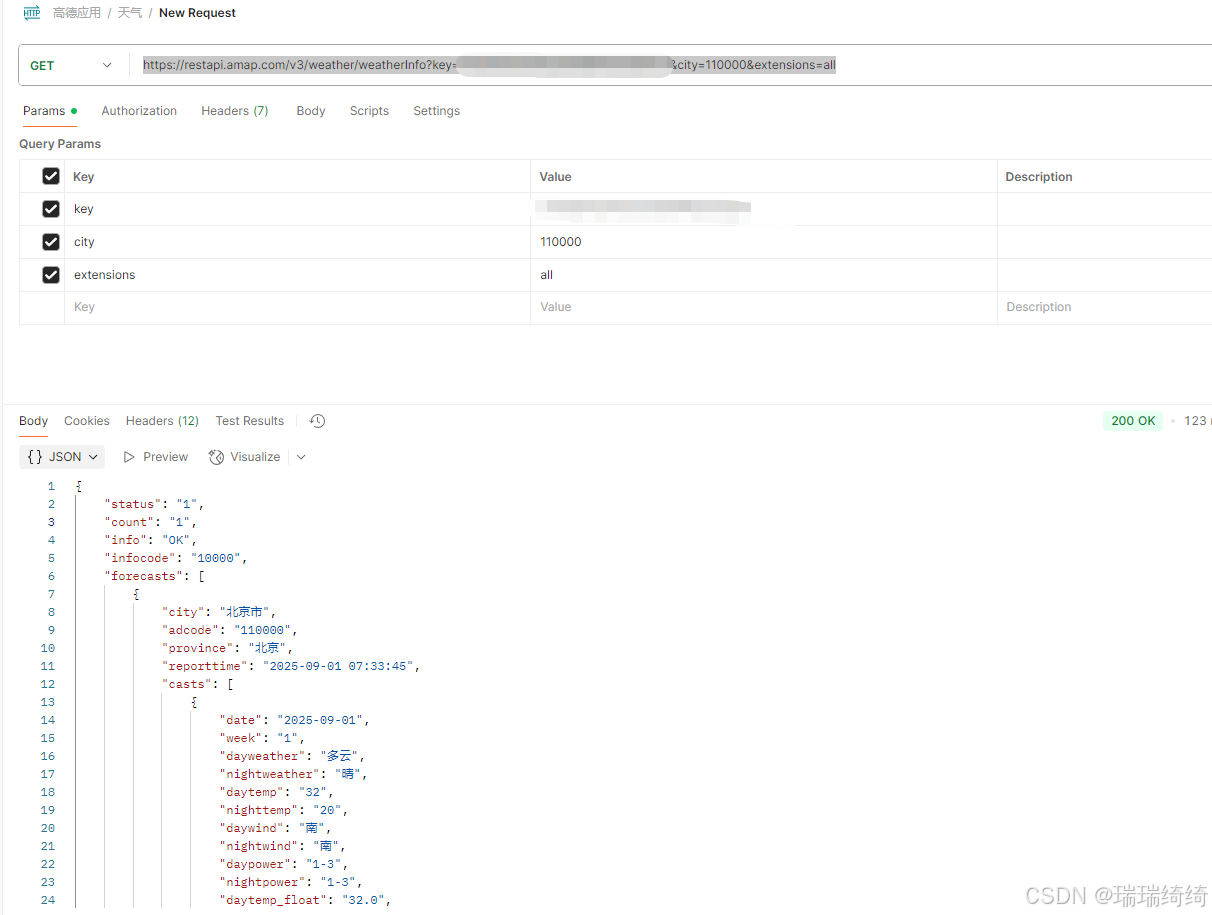Viewport: 1212px width, 915px height.
Task: Open the response history clock icon
Action: click(x=317, y=421)
